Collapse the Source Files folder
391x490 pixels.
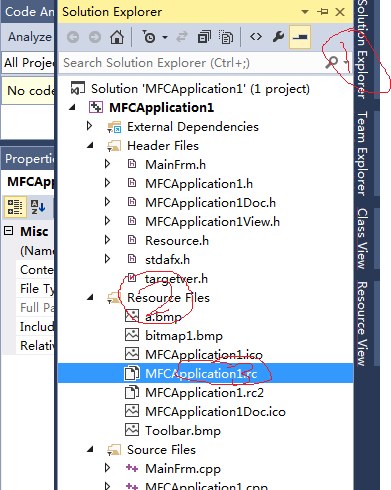(x=90, y=449)
